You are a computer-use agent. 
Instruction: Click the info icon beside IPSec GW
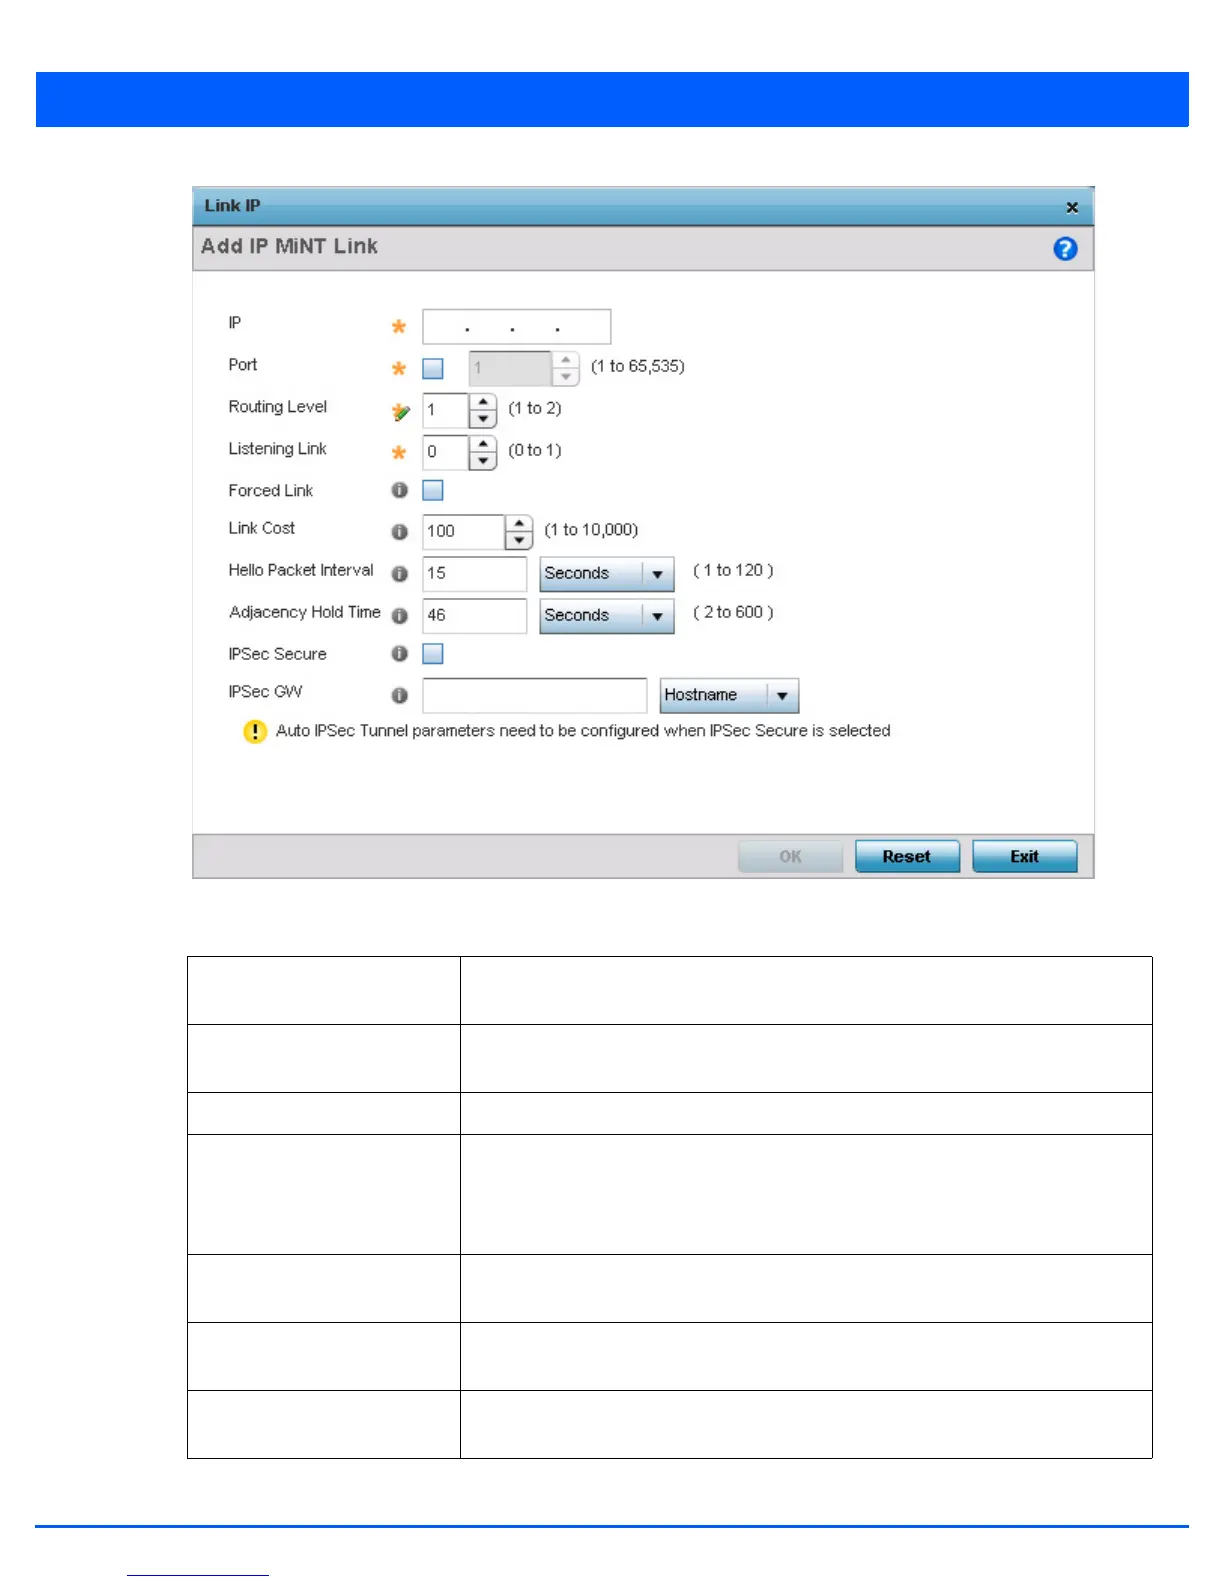click(x=400, y=695)
